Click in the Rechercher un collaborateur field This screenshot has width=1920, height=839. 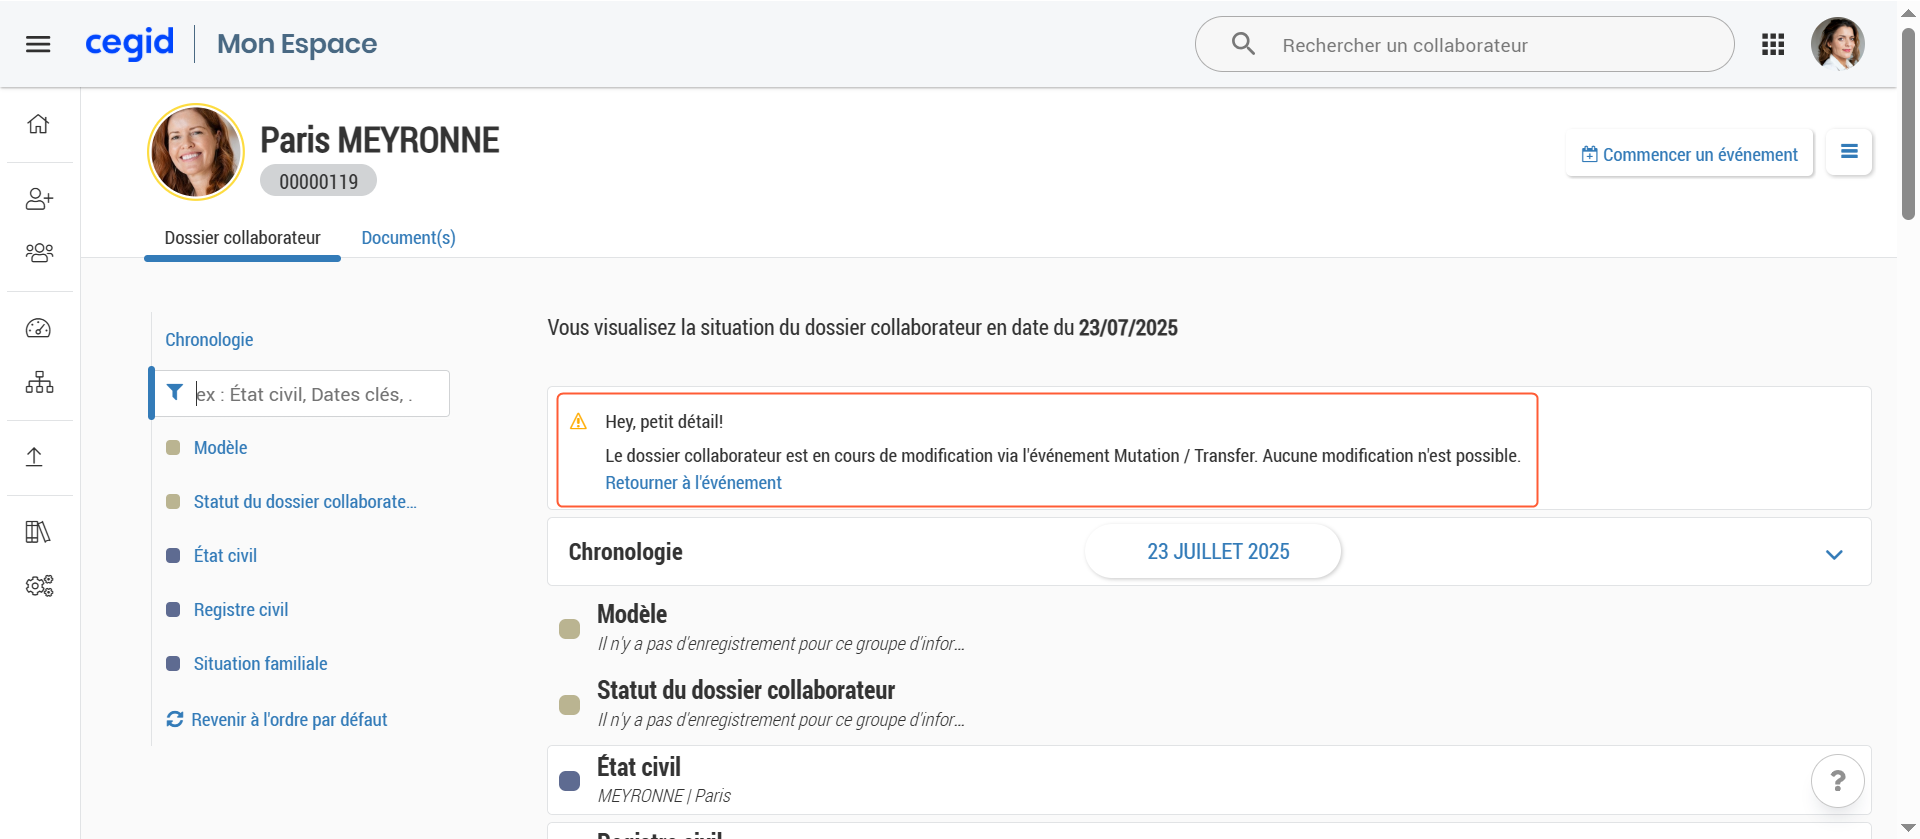(x=1465, y=44)
